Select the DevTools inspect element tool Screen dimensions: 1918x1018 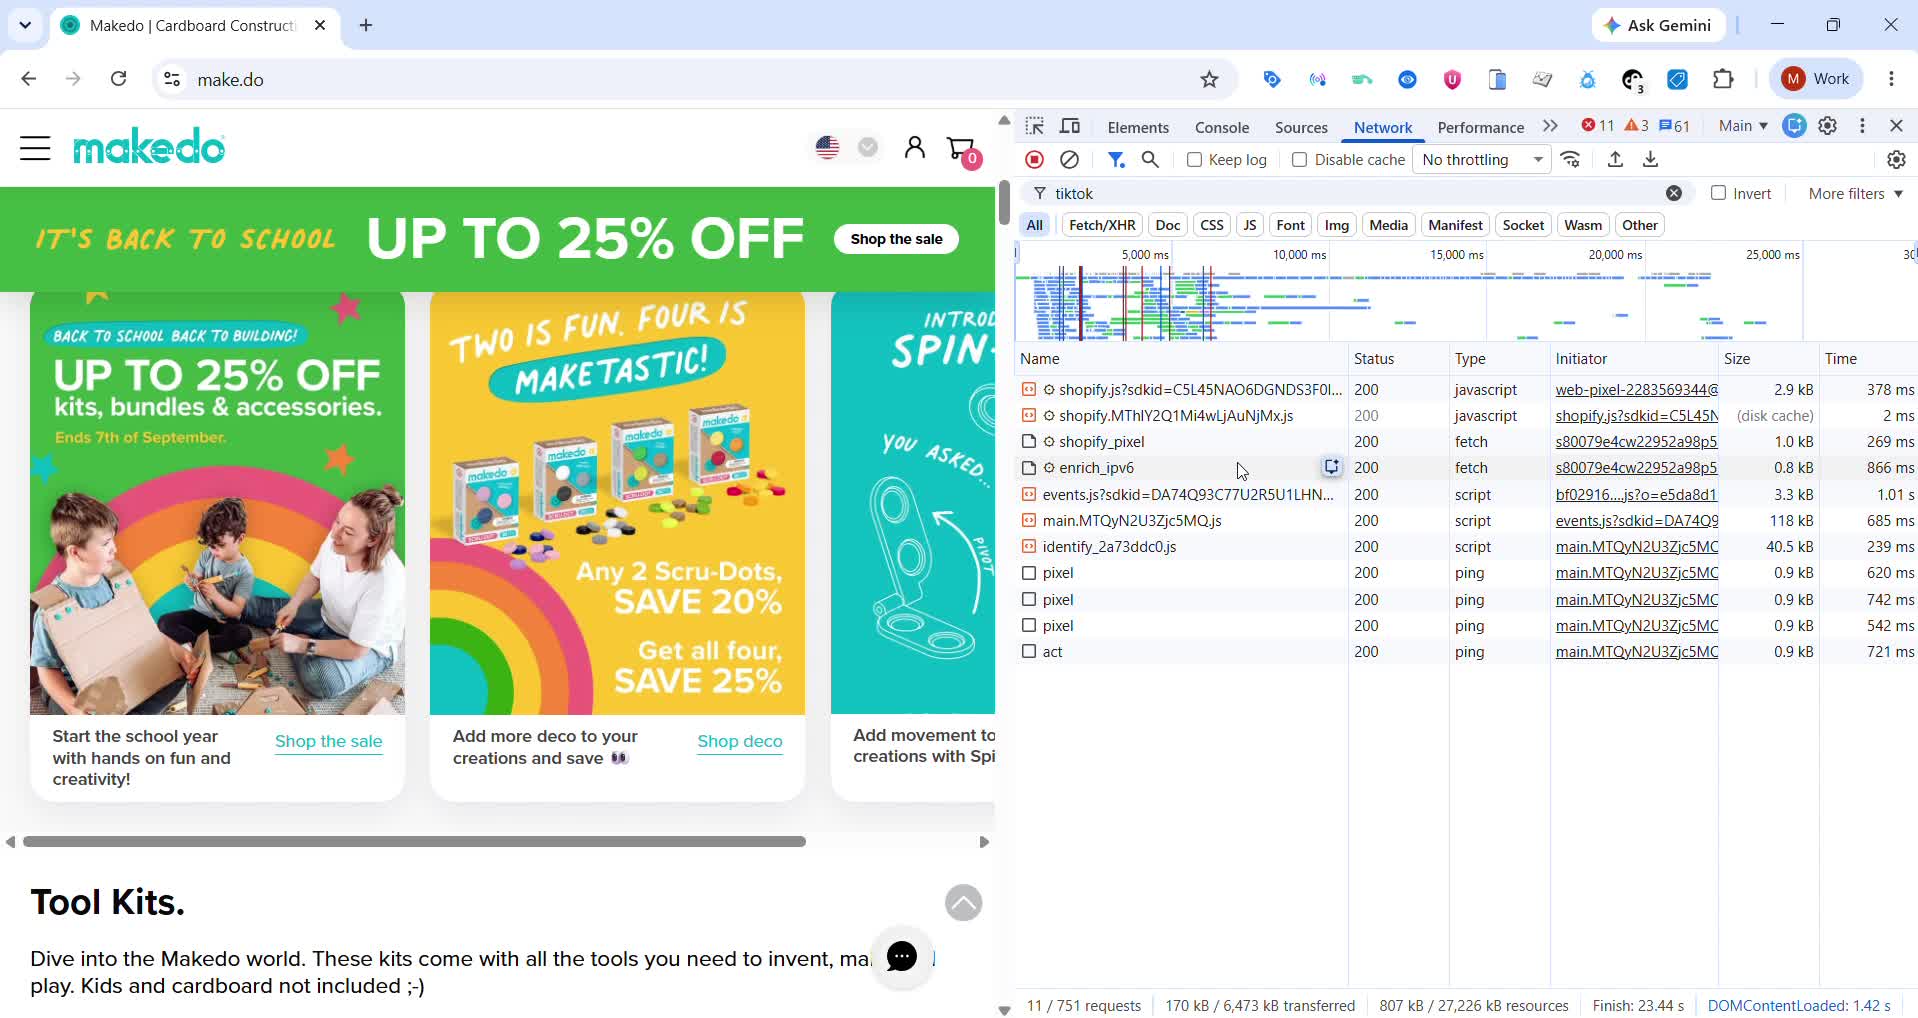[1035, 126]
